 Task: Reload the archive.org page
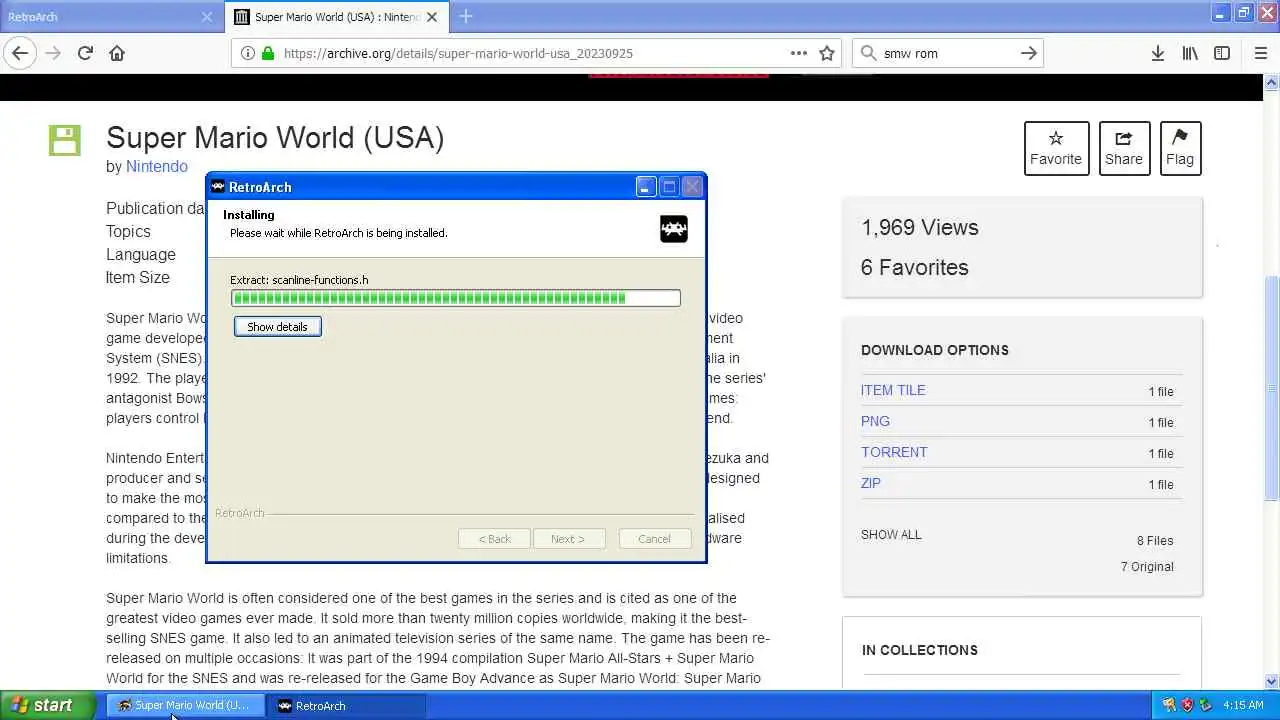85,53
